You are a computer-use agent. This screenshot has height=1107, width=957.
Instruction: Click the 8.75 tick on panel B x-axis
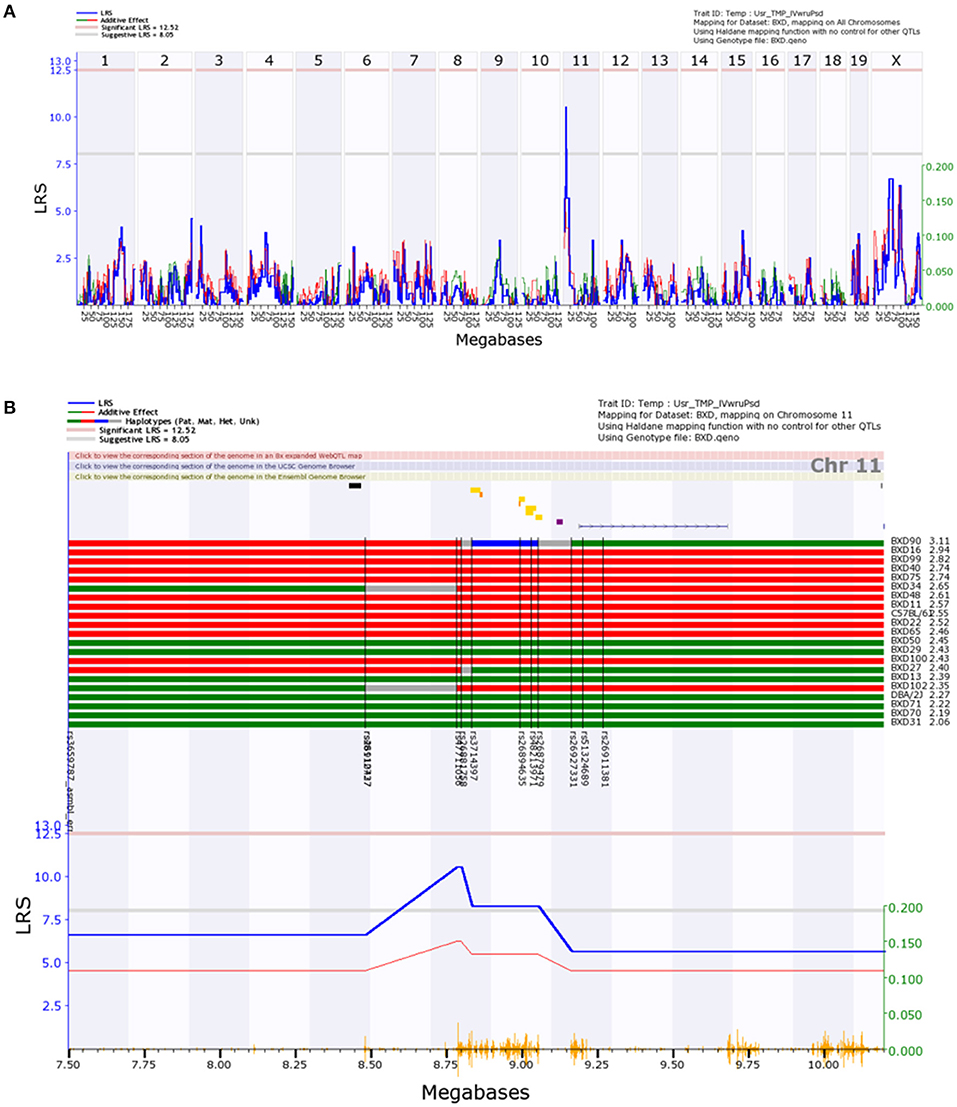445,1065
